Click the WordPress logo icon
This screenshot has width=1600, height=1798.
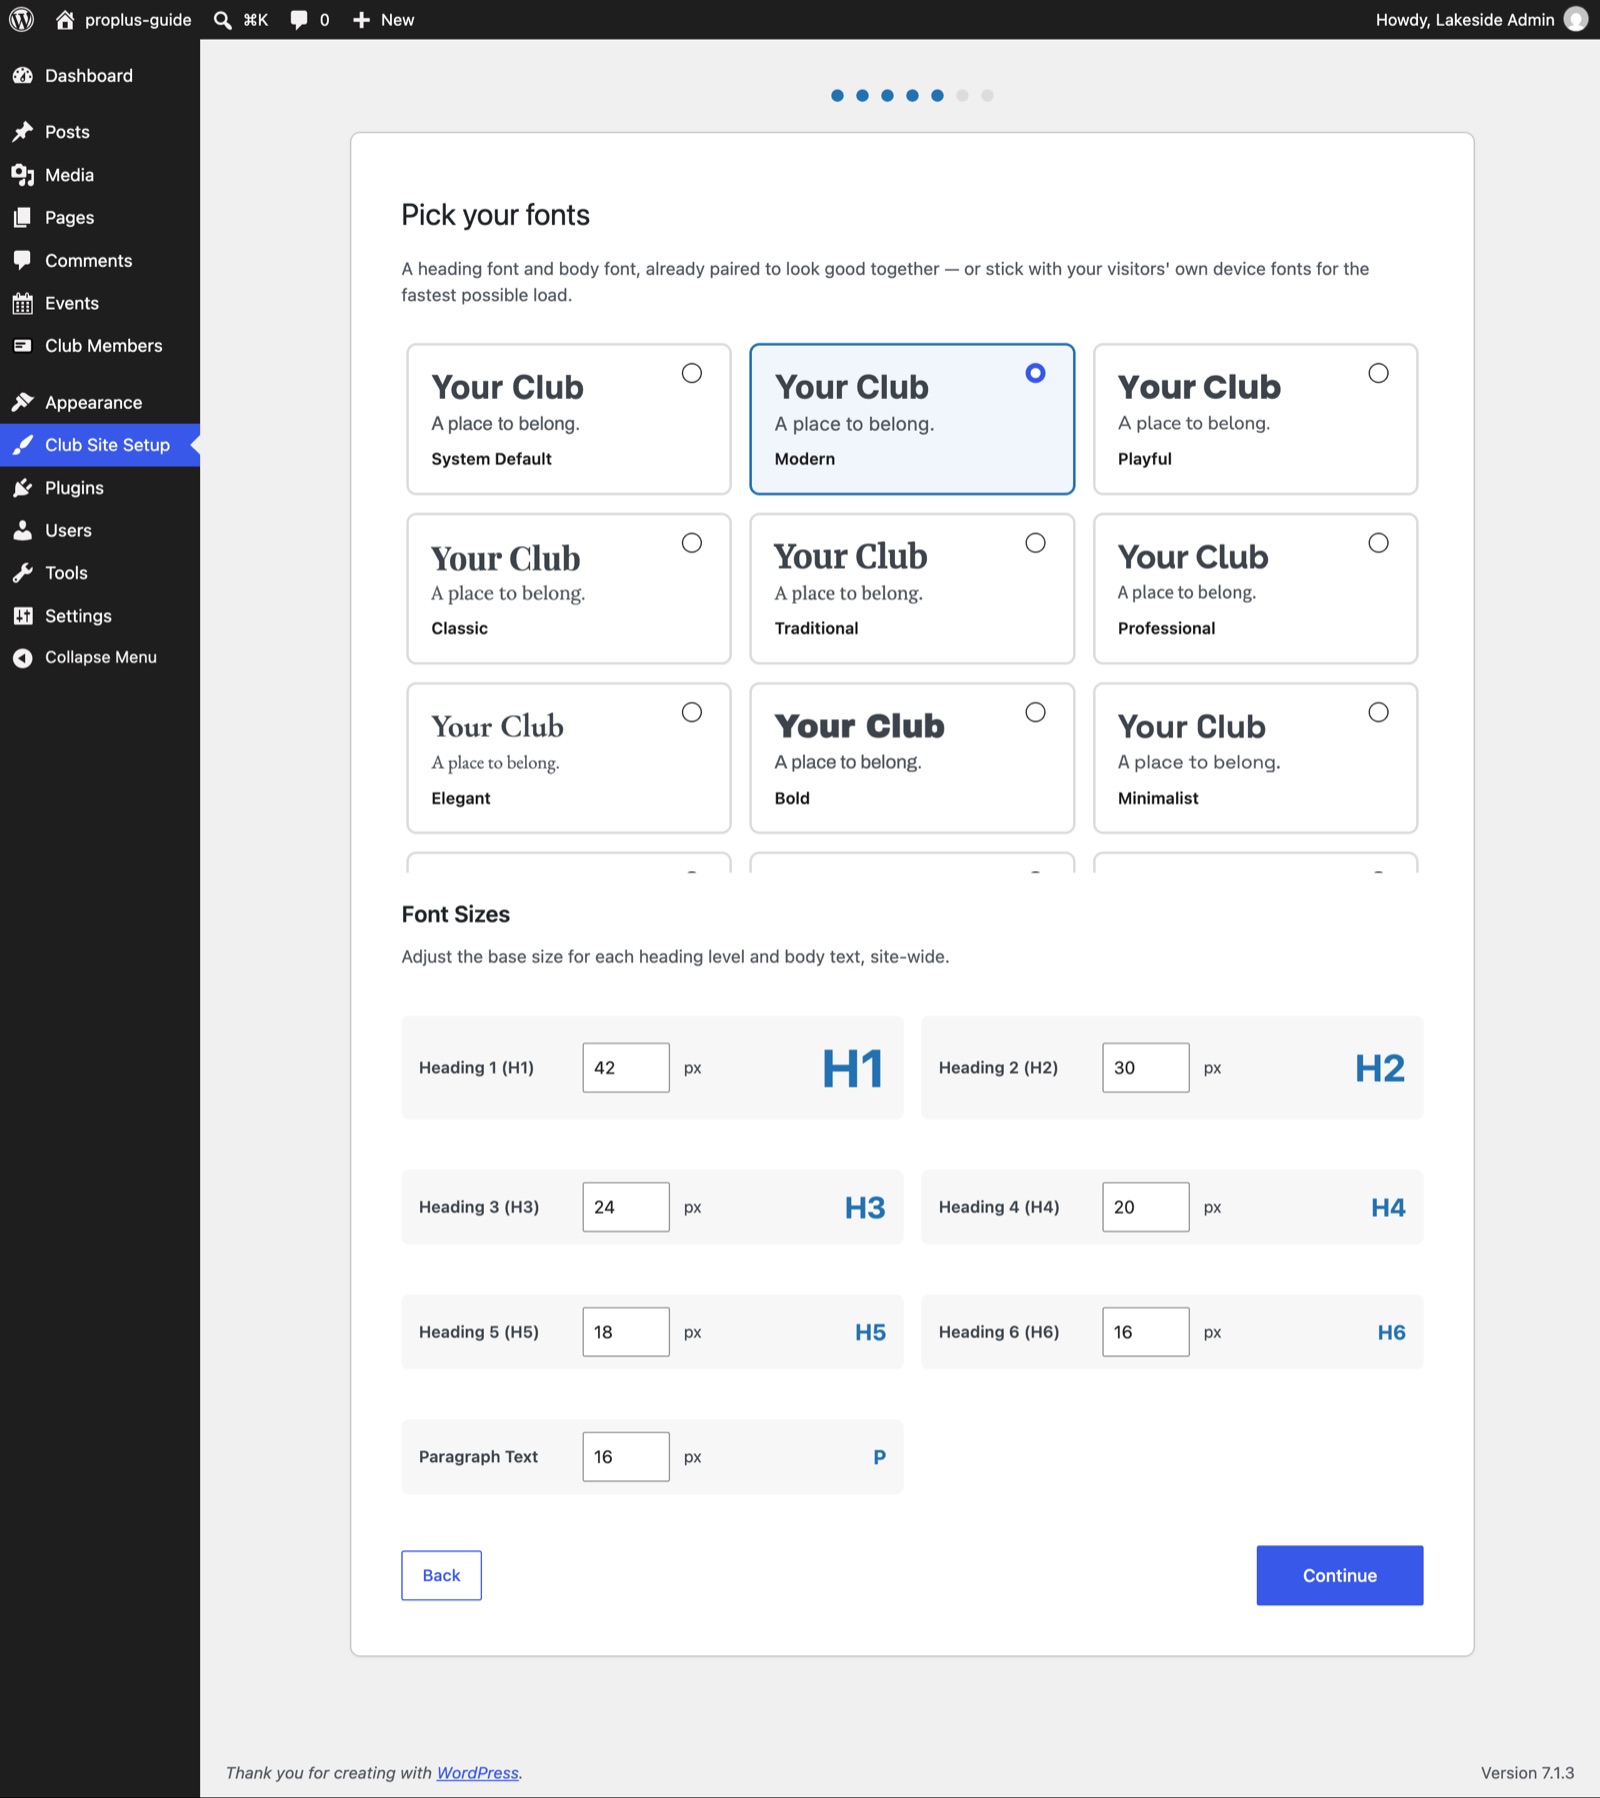tap(21, 19)
